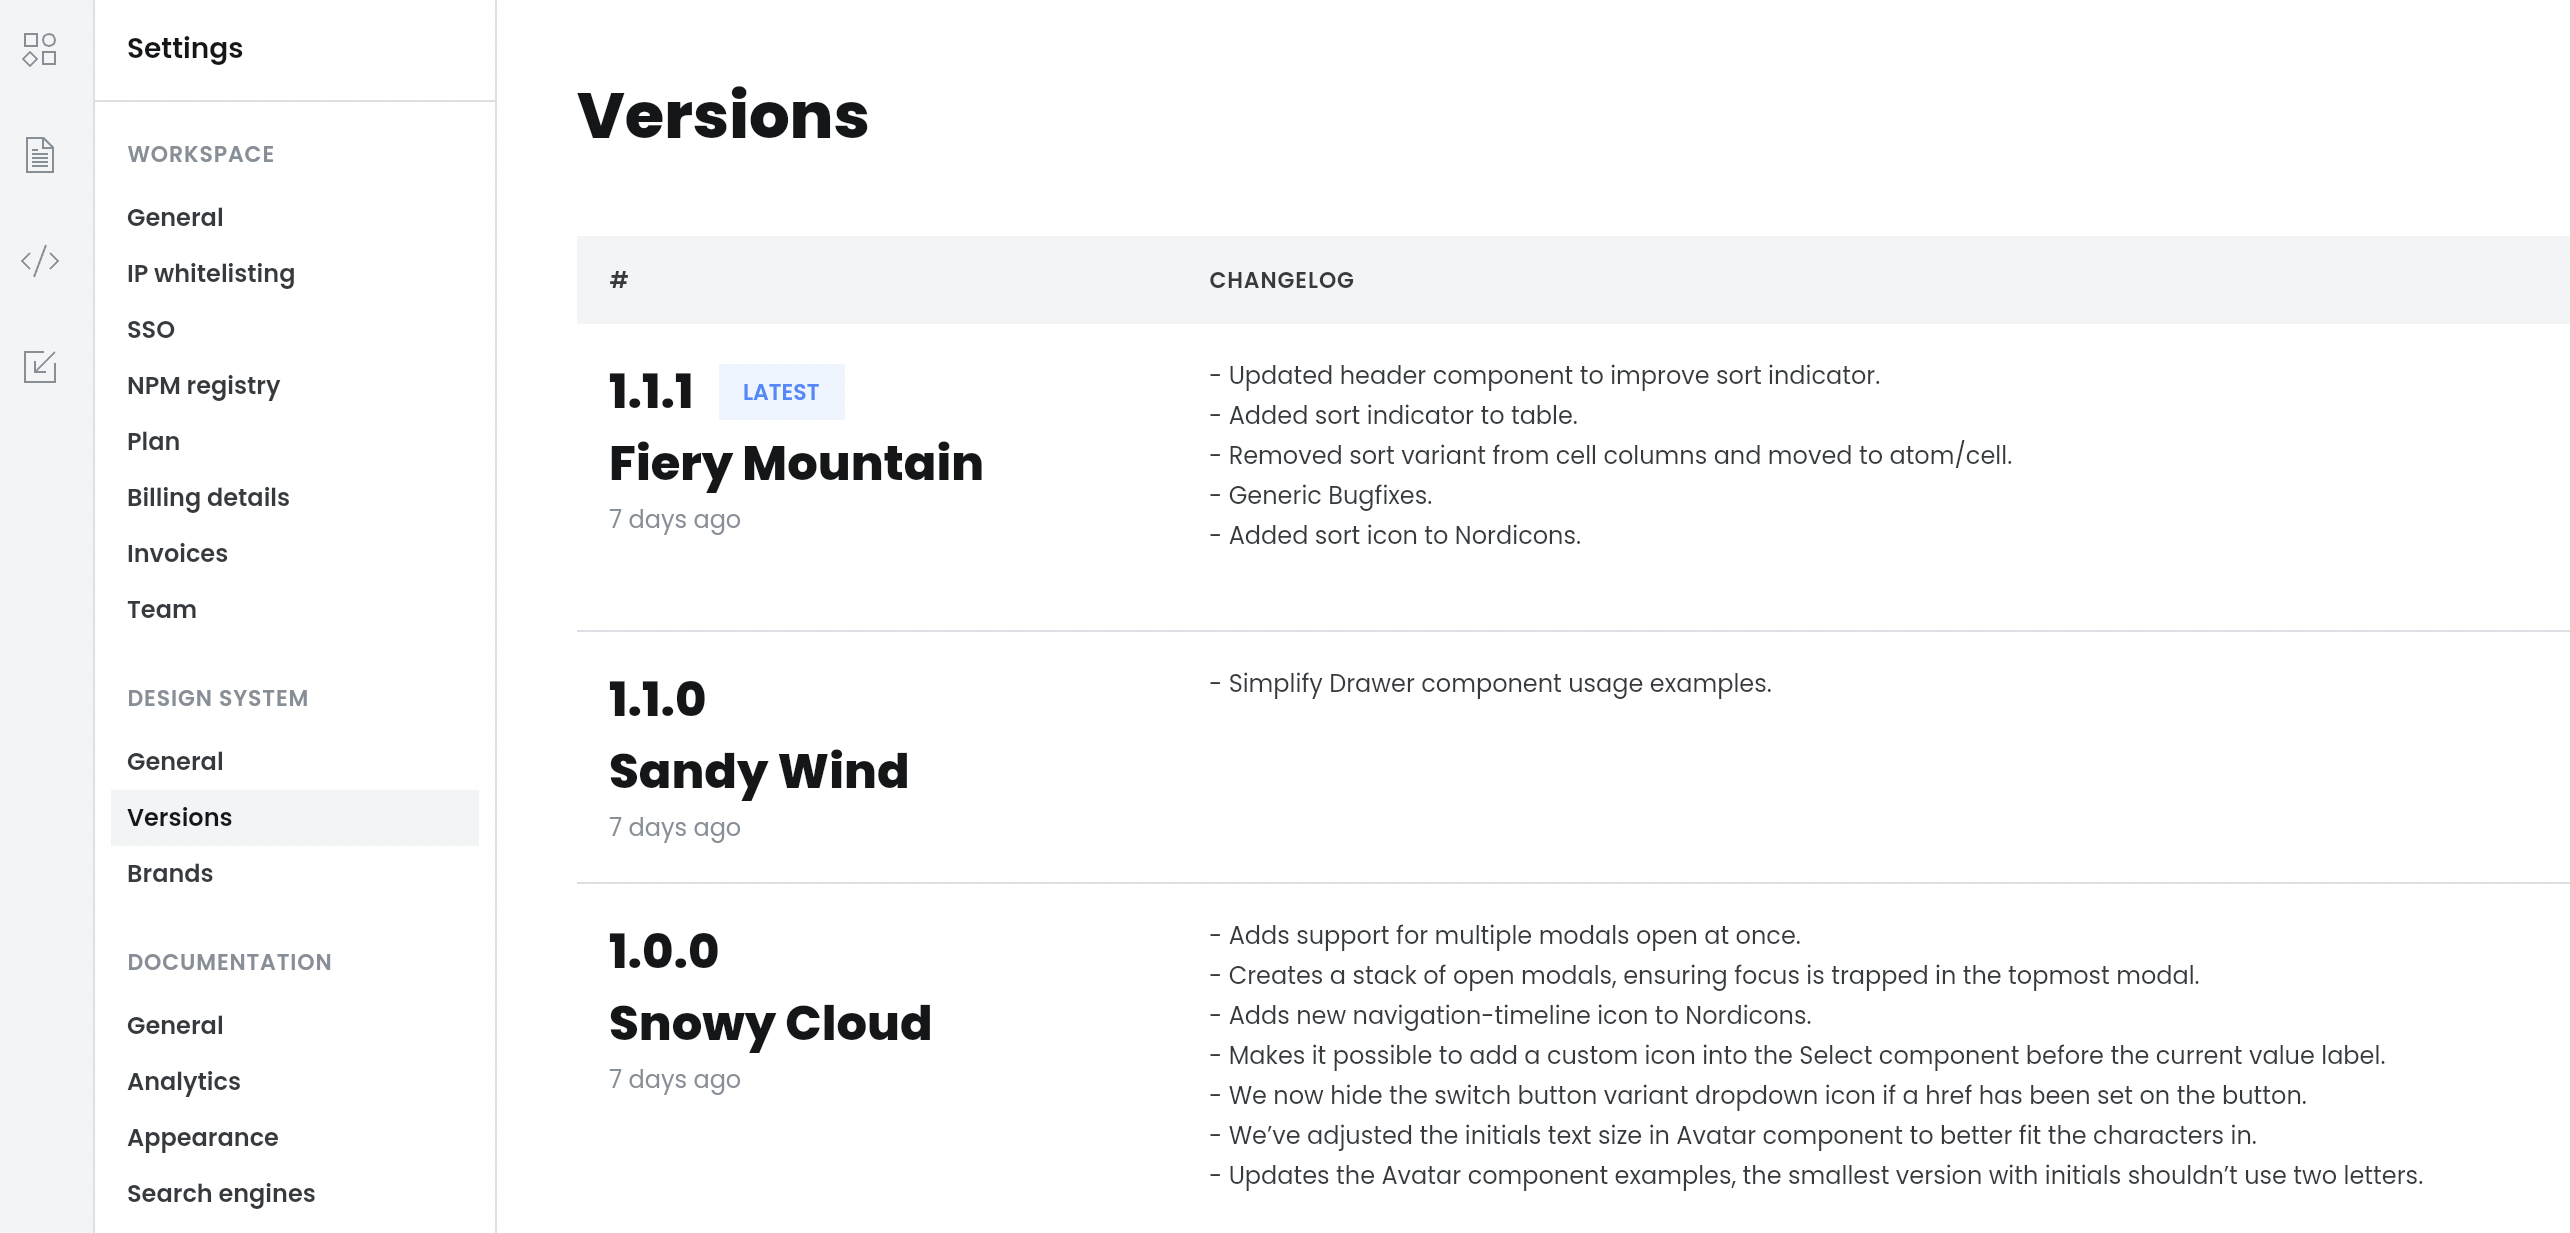Click the Settings sidebar title
Viewport: 2570px width, 1233px height.
[185, 48]
